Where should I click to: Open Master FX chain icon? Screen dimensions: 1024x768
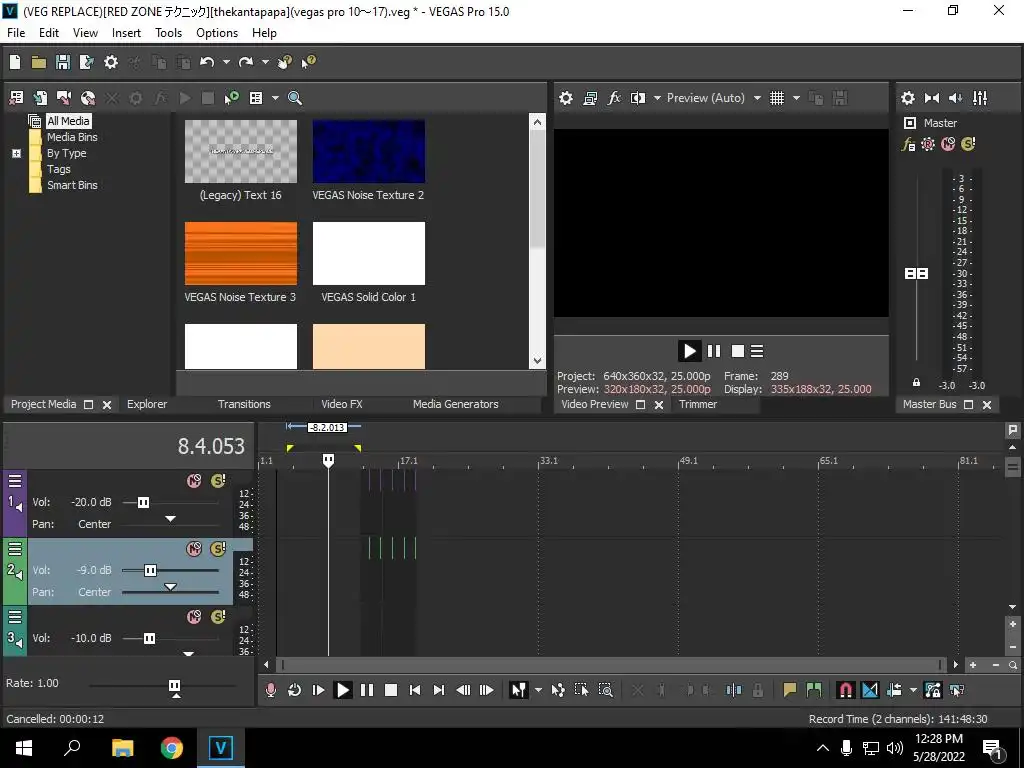coord(908,144)
